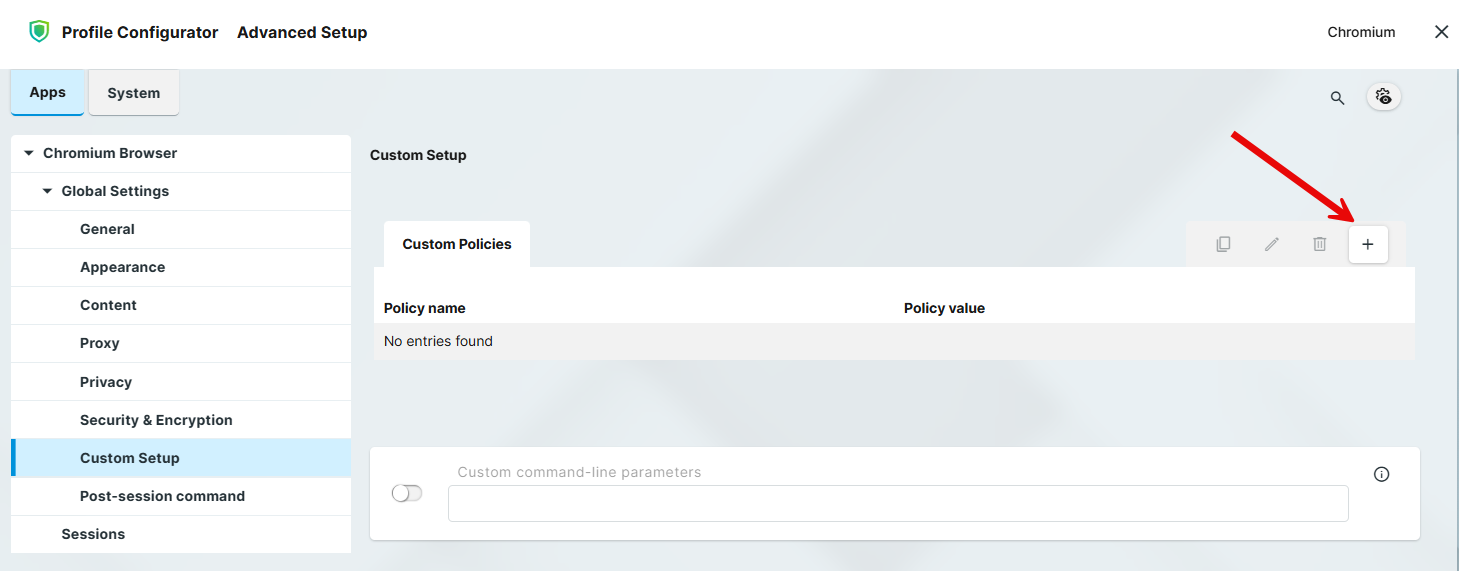The image size is (1459, 571).
Task: Click the settings-eye overview icon
Action: [1384, 97]
